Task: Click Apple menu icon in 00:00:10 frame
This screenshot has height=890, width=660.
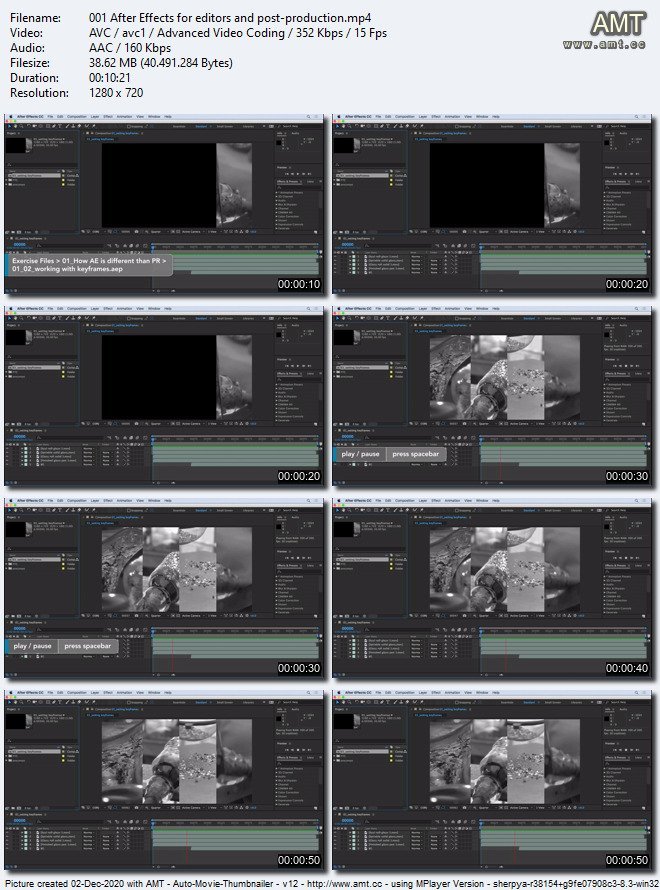Action: coord(11,116)
